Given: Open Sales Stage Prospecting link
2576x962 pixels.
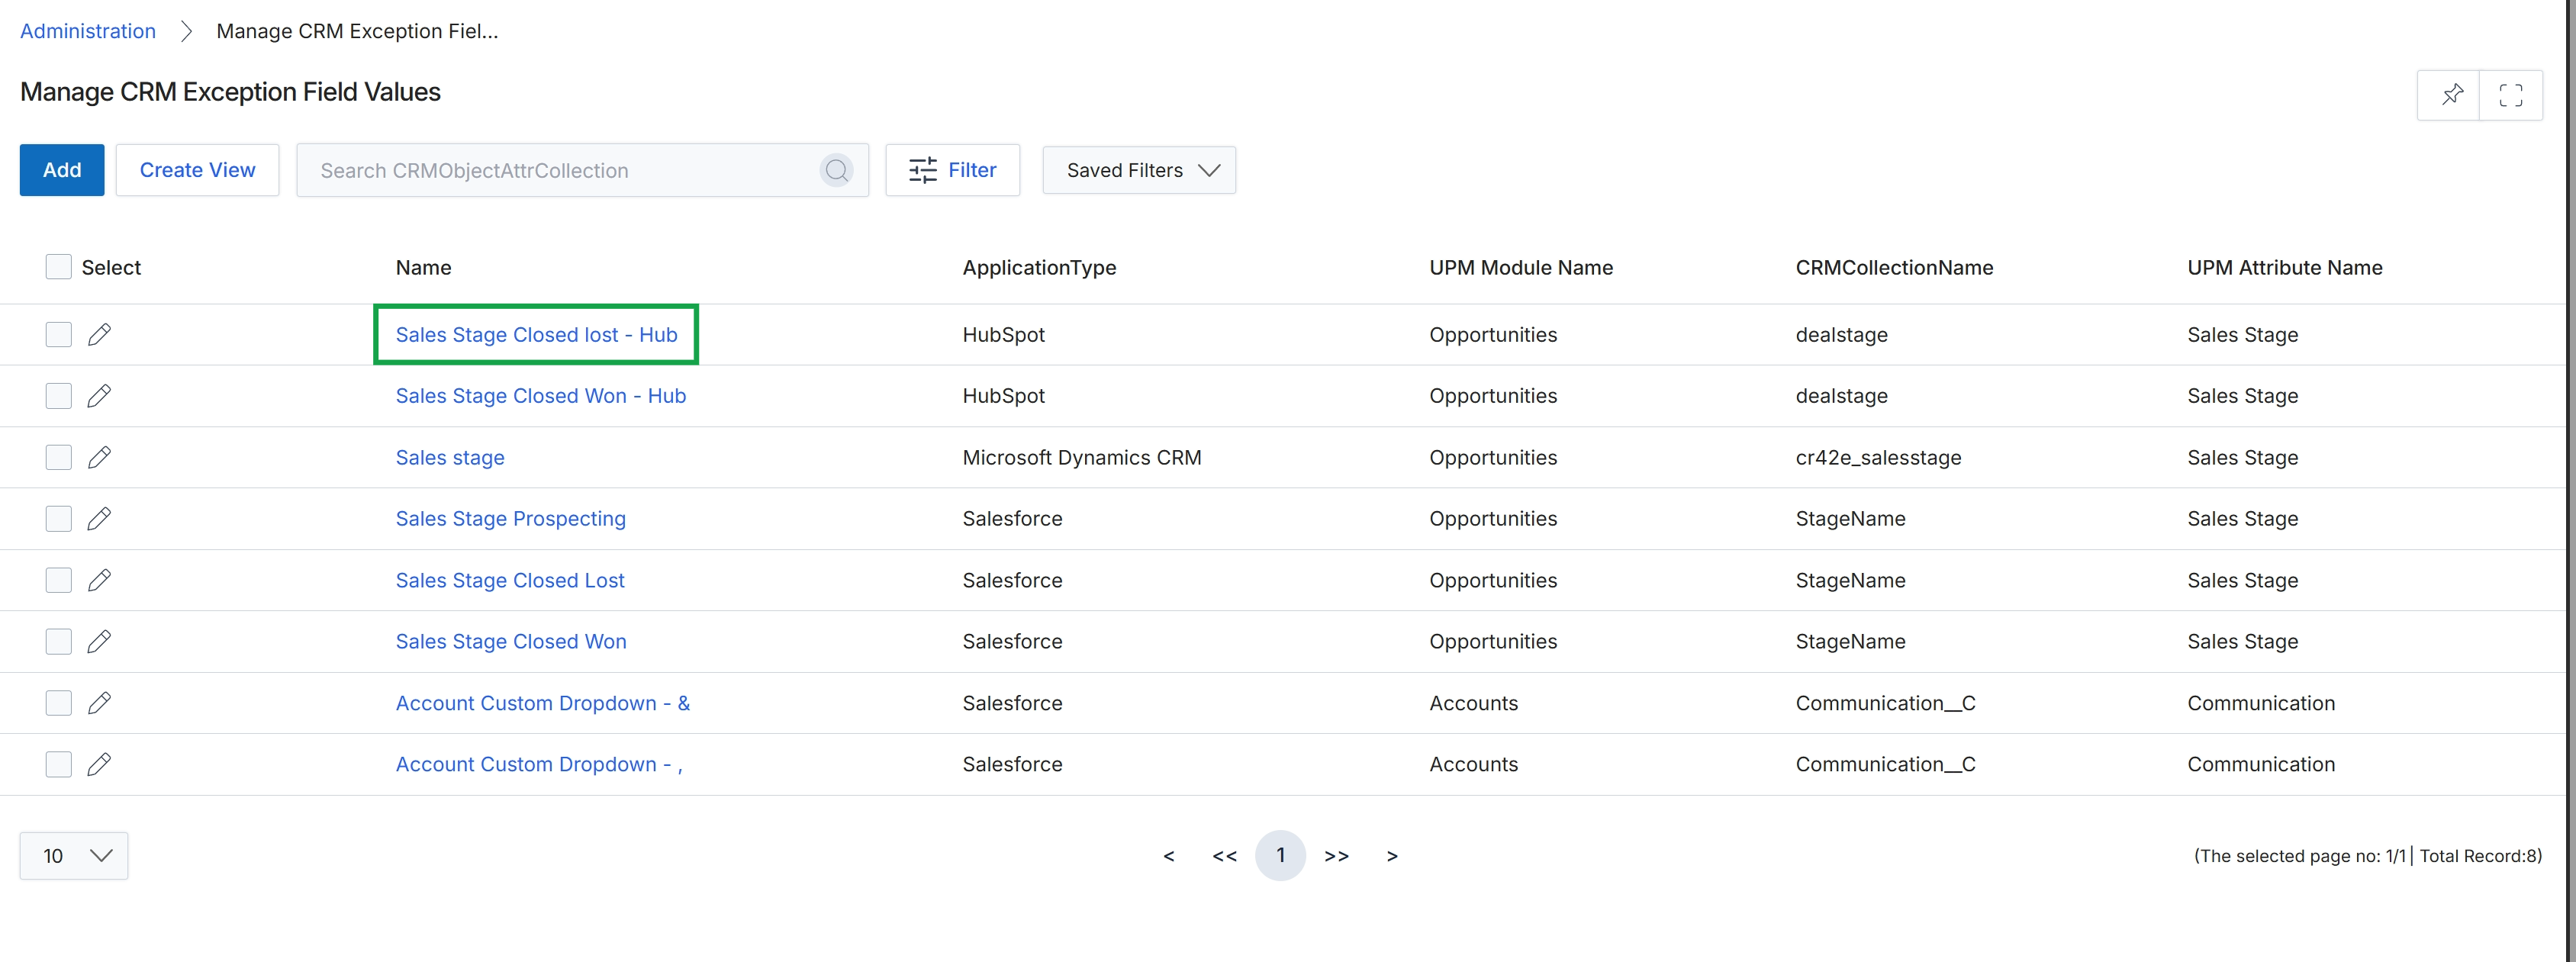Looking at the screenshot, I should click(x=511, y=519).
